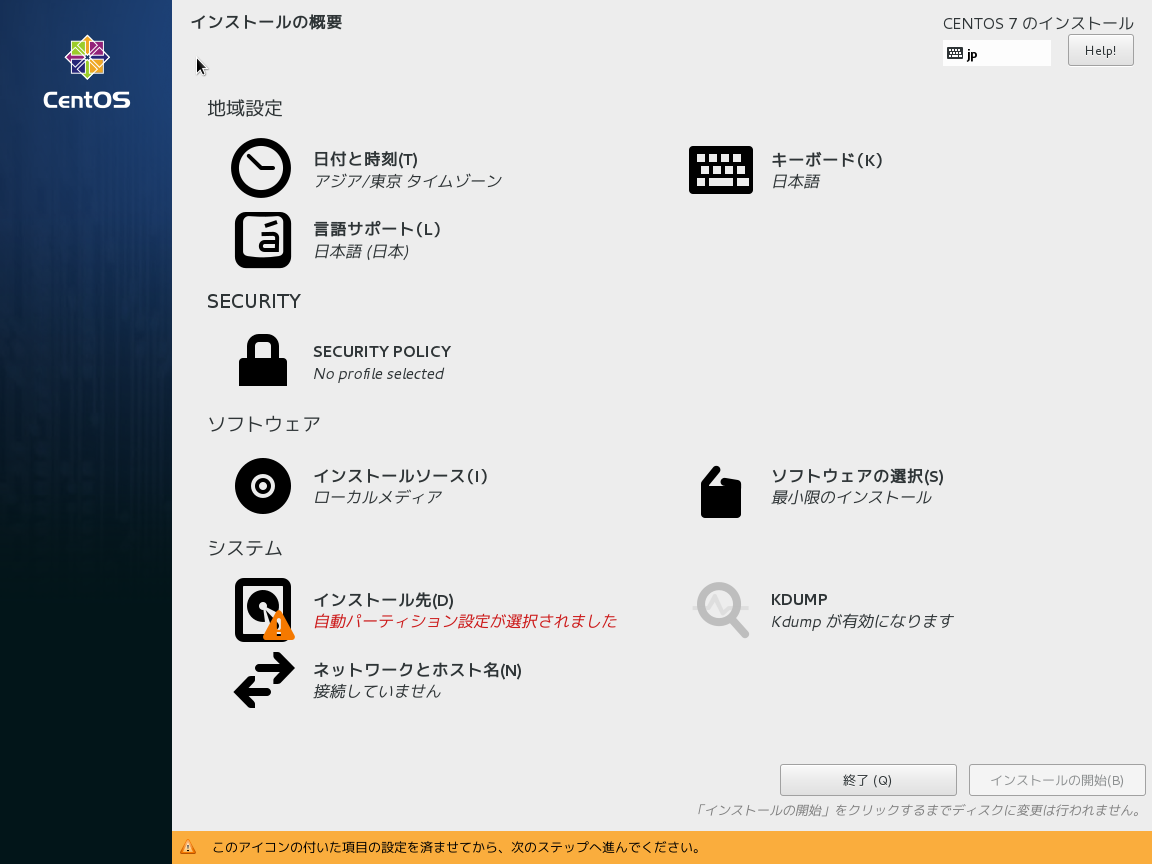
Task: Open the installation source disc icon
Action: click(263, 486)
